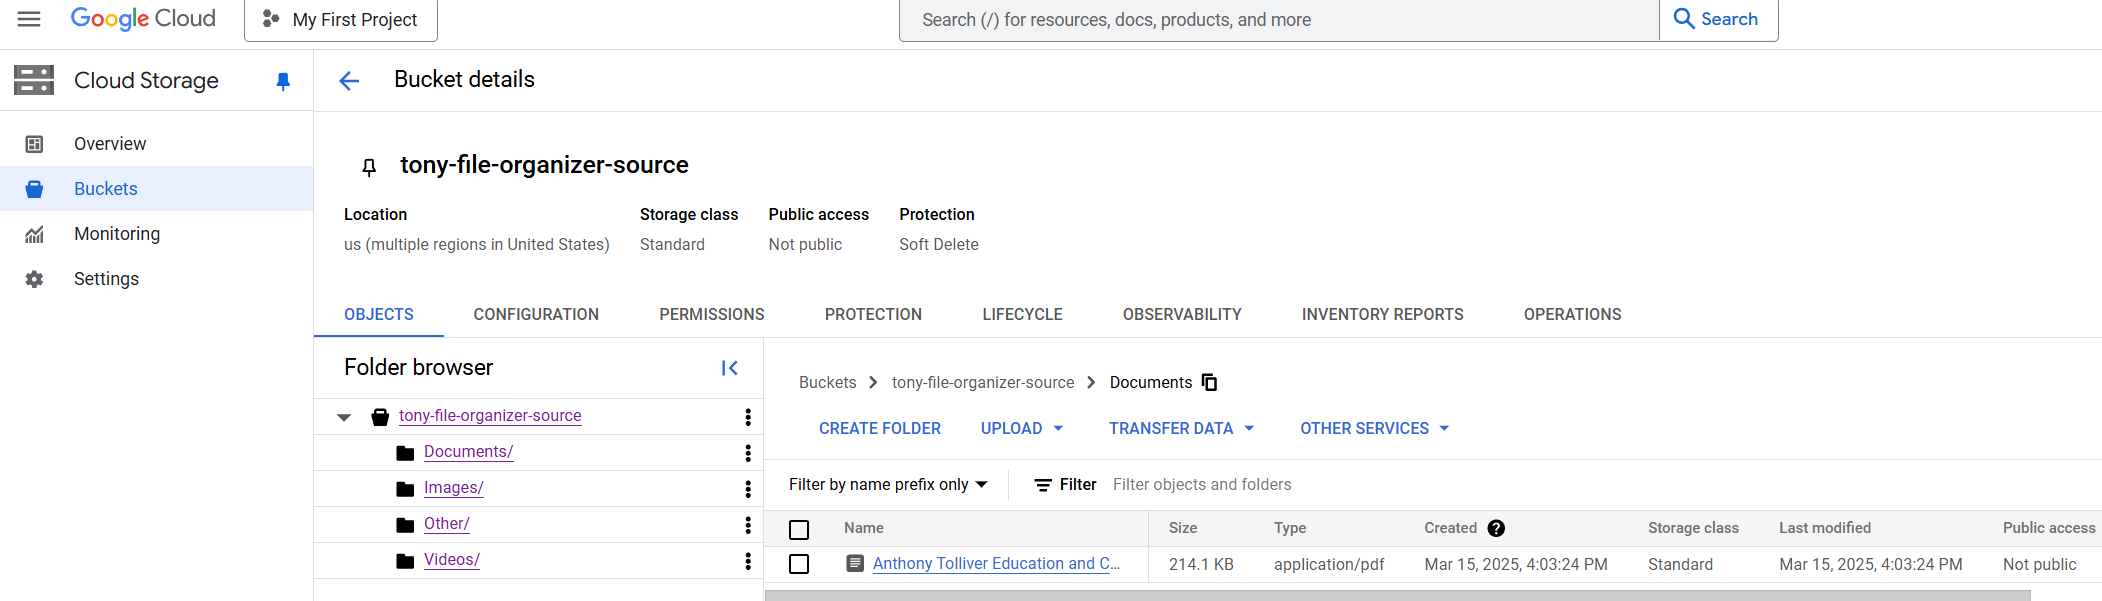Image resolution: width=2102 pixels, height=601 pixels.
Task: Toggle the Cloud Storage pin icon
Action: (x=283, y=81)
